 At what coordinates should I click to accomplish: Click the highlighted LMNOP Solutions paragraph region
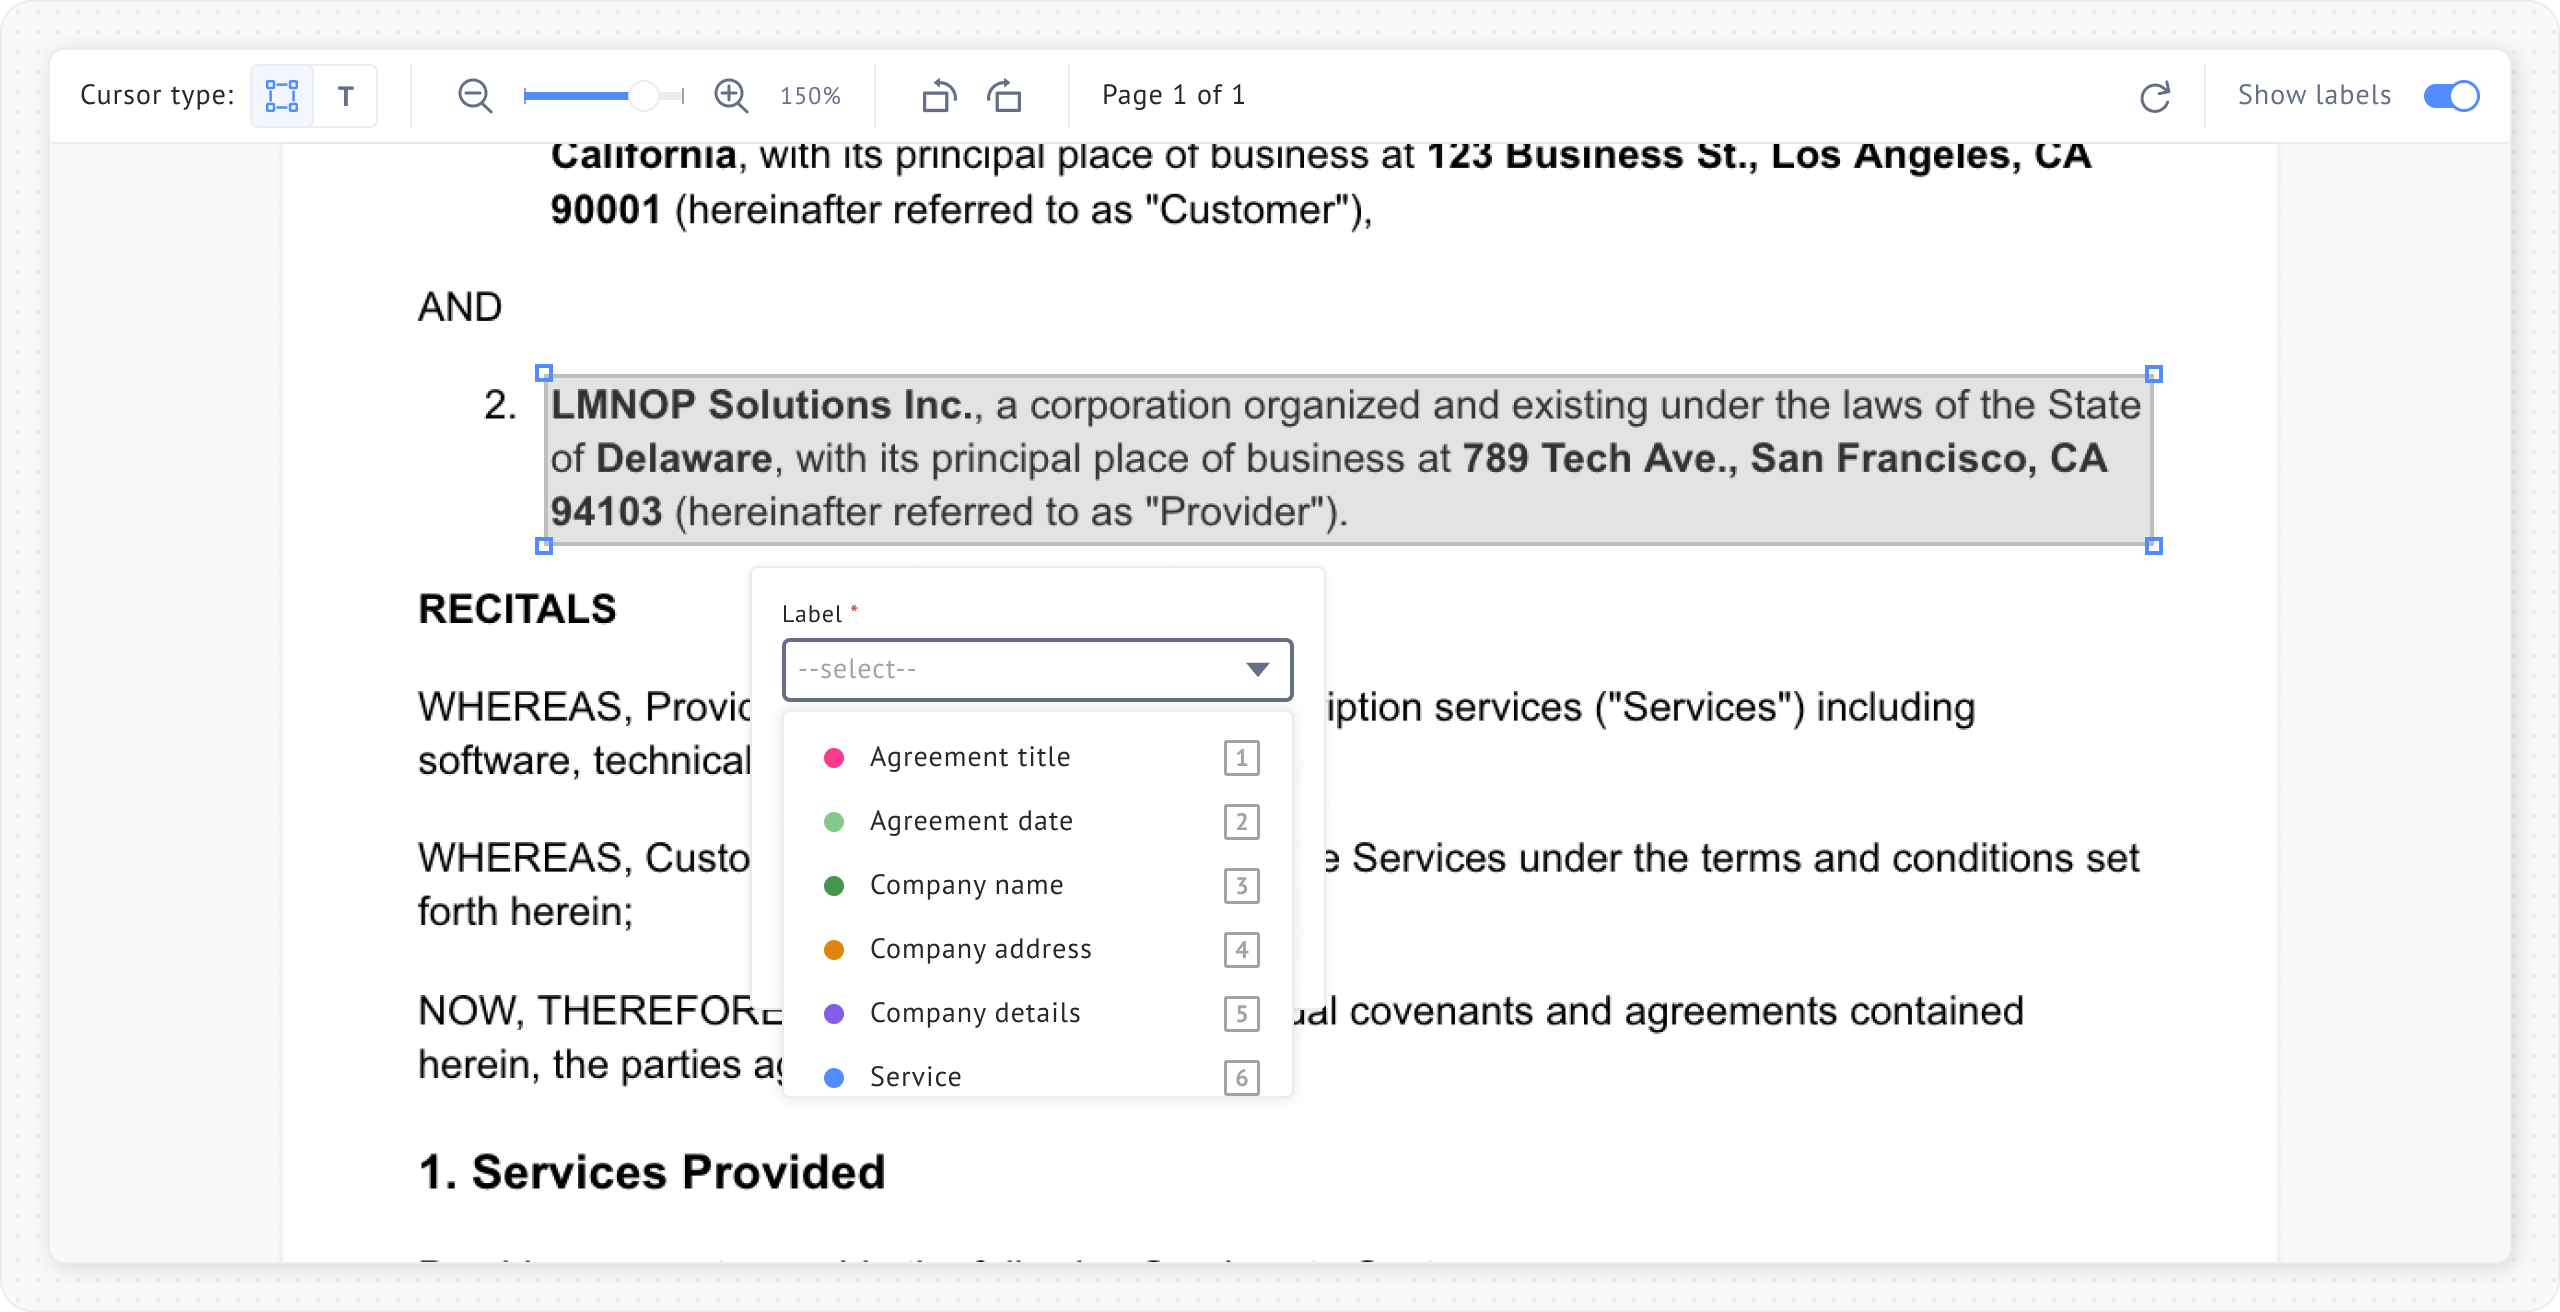1347,459
